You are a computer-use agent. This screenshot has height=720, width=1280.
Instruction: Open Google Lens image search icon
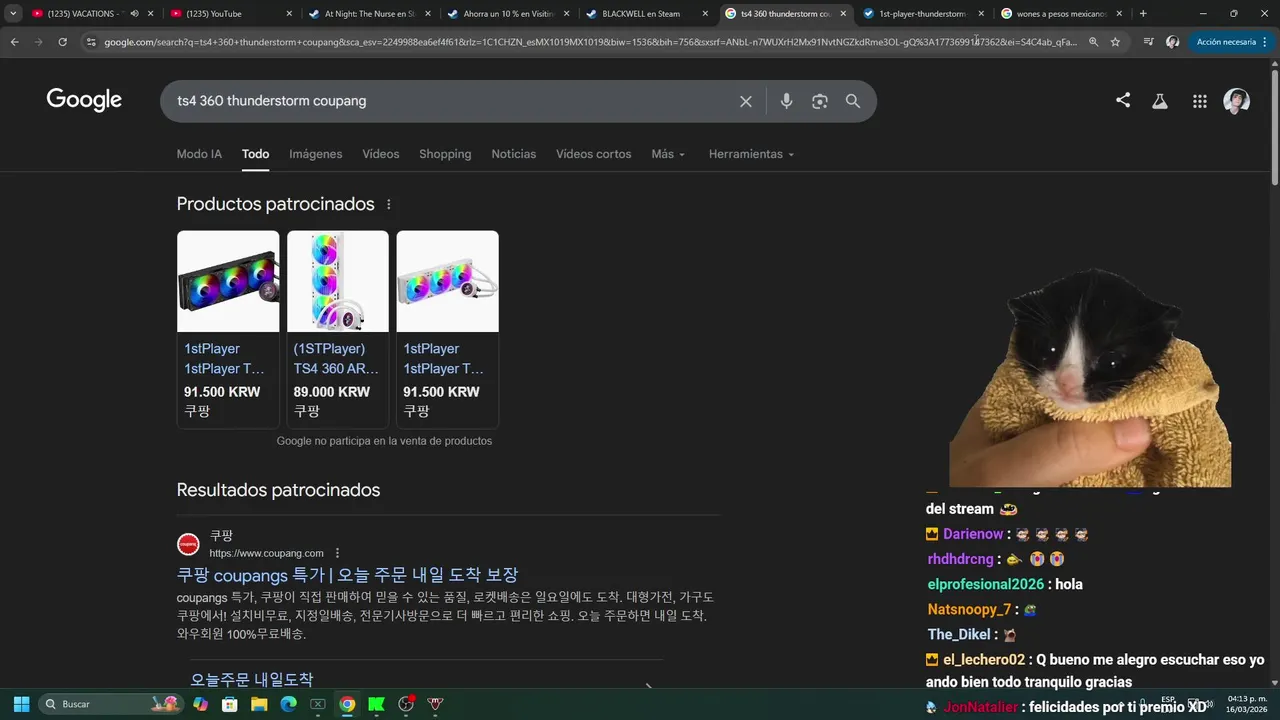(x=820, y=101)
